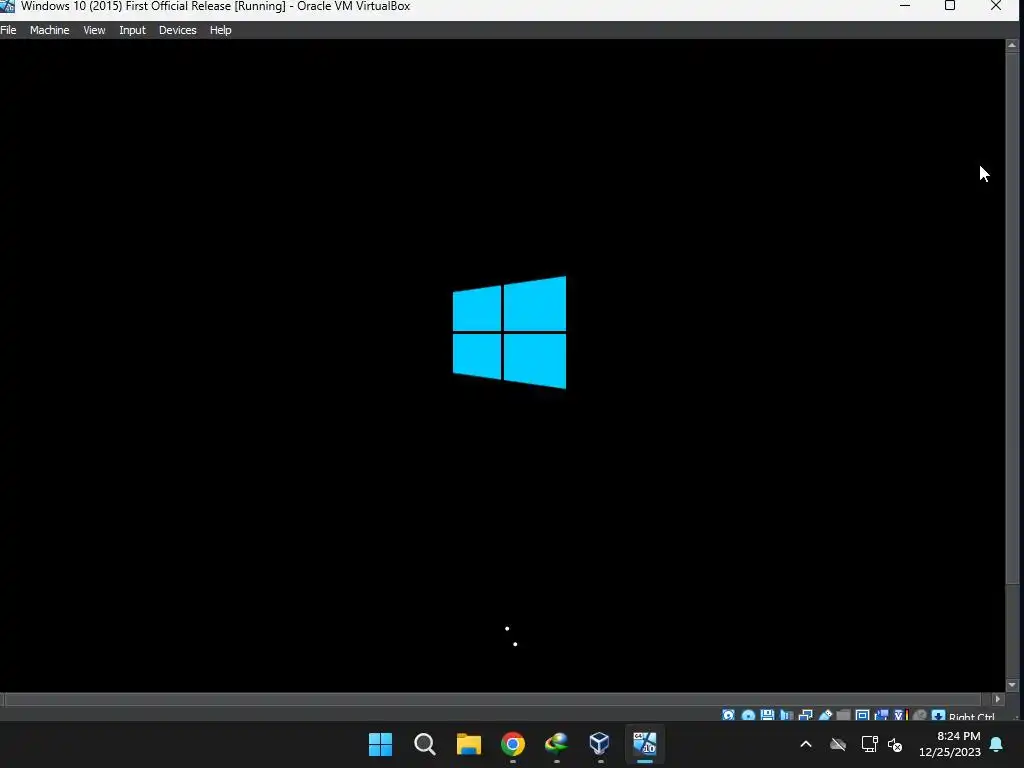Click the floppy disk status icon

(x=767, y=716)
